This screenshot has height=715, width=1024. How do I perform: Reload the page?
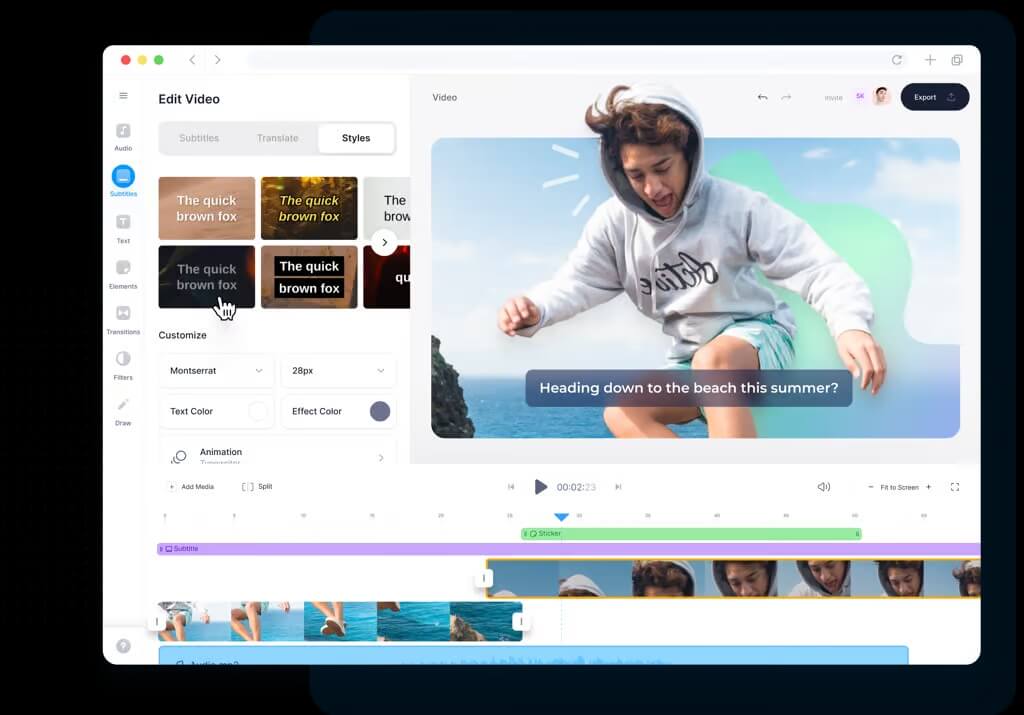coord(897,59)
